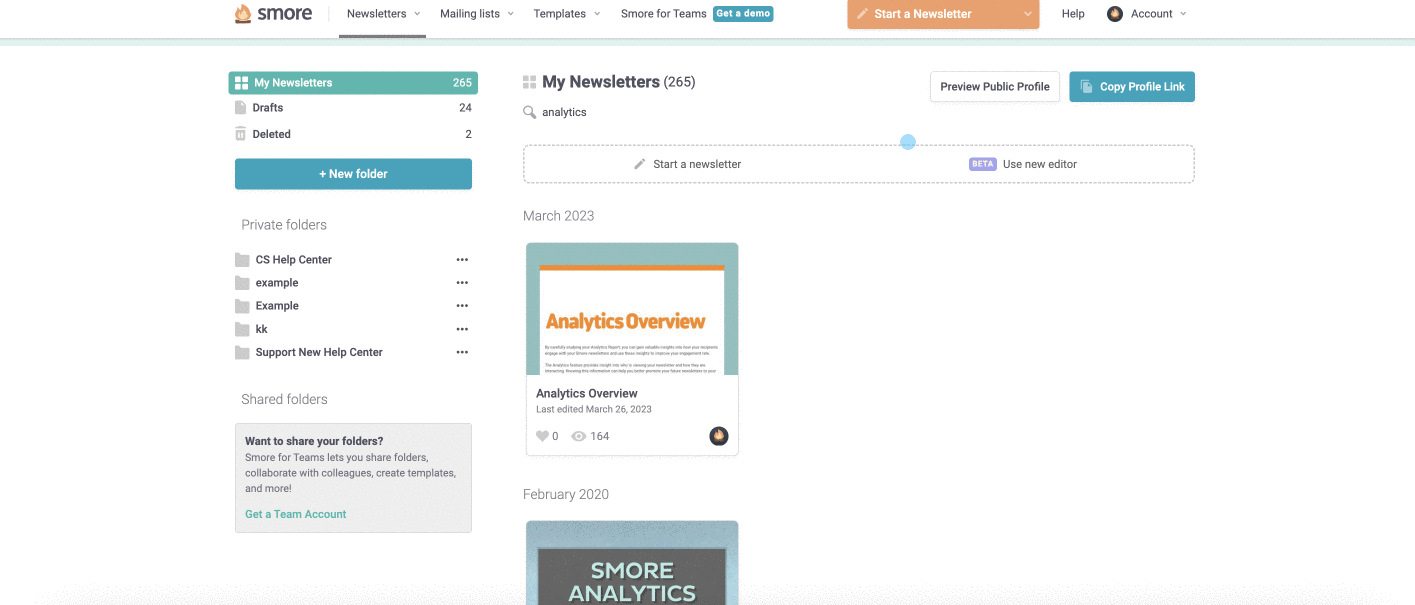Click heart icon on Analytics Overview card

coord(542,436)
